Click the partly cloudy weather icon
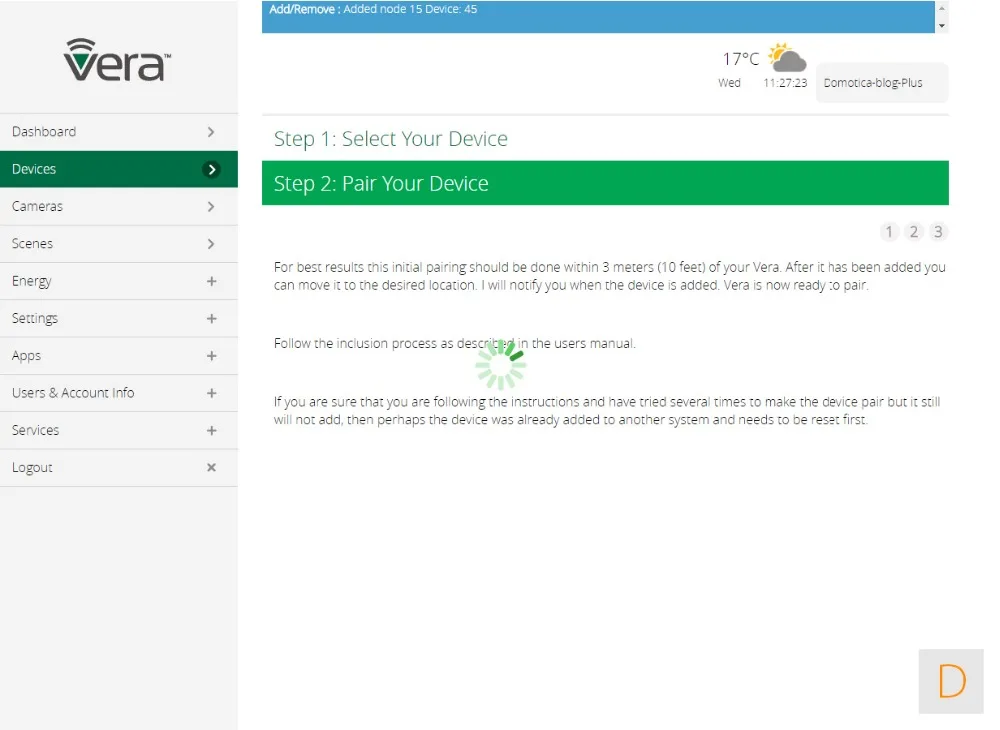This screenshot has height=730, width=1000. 786,57
